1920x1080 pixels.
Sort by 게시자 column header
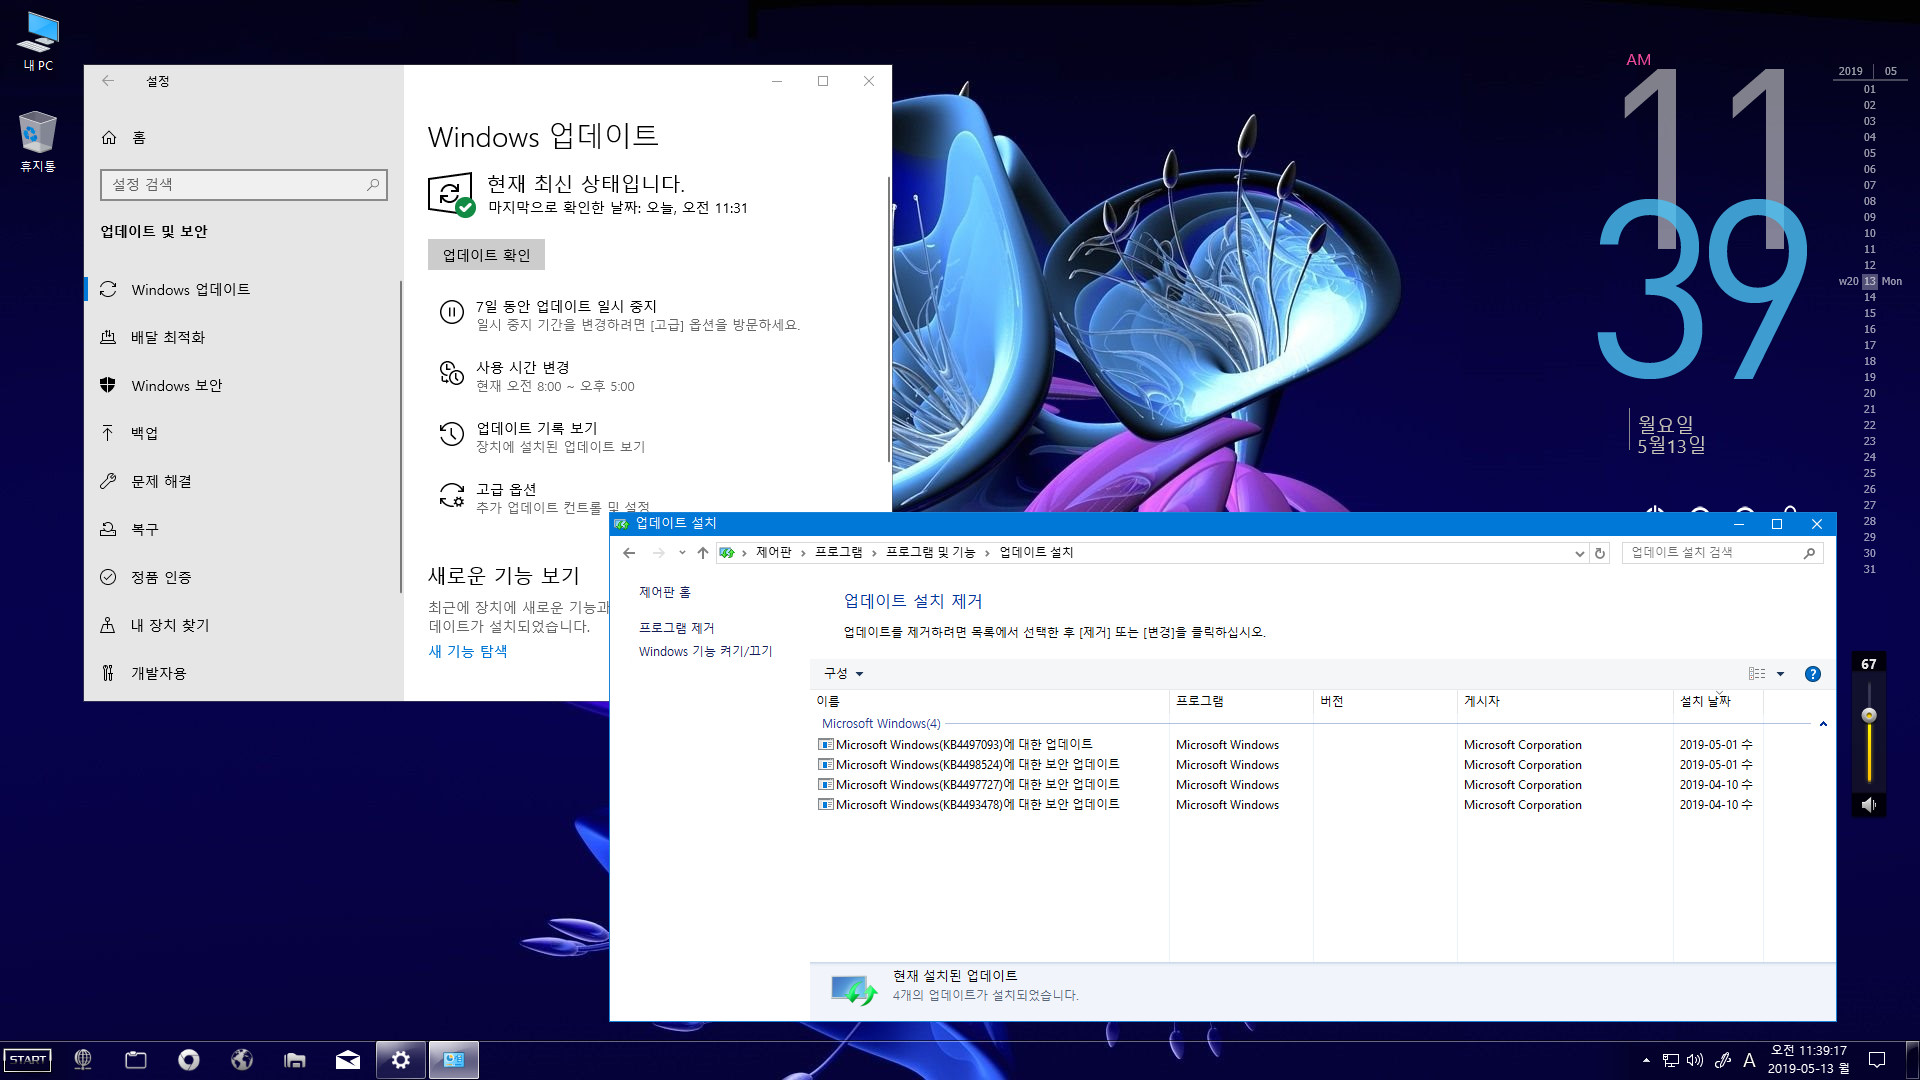1565,702
